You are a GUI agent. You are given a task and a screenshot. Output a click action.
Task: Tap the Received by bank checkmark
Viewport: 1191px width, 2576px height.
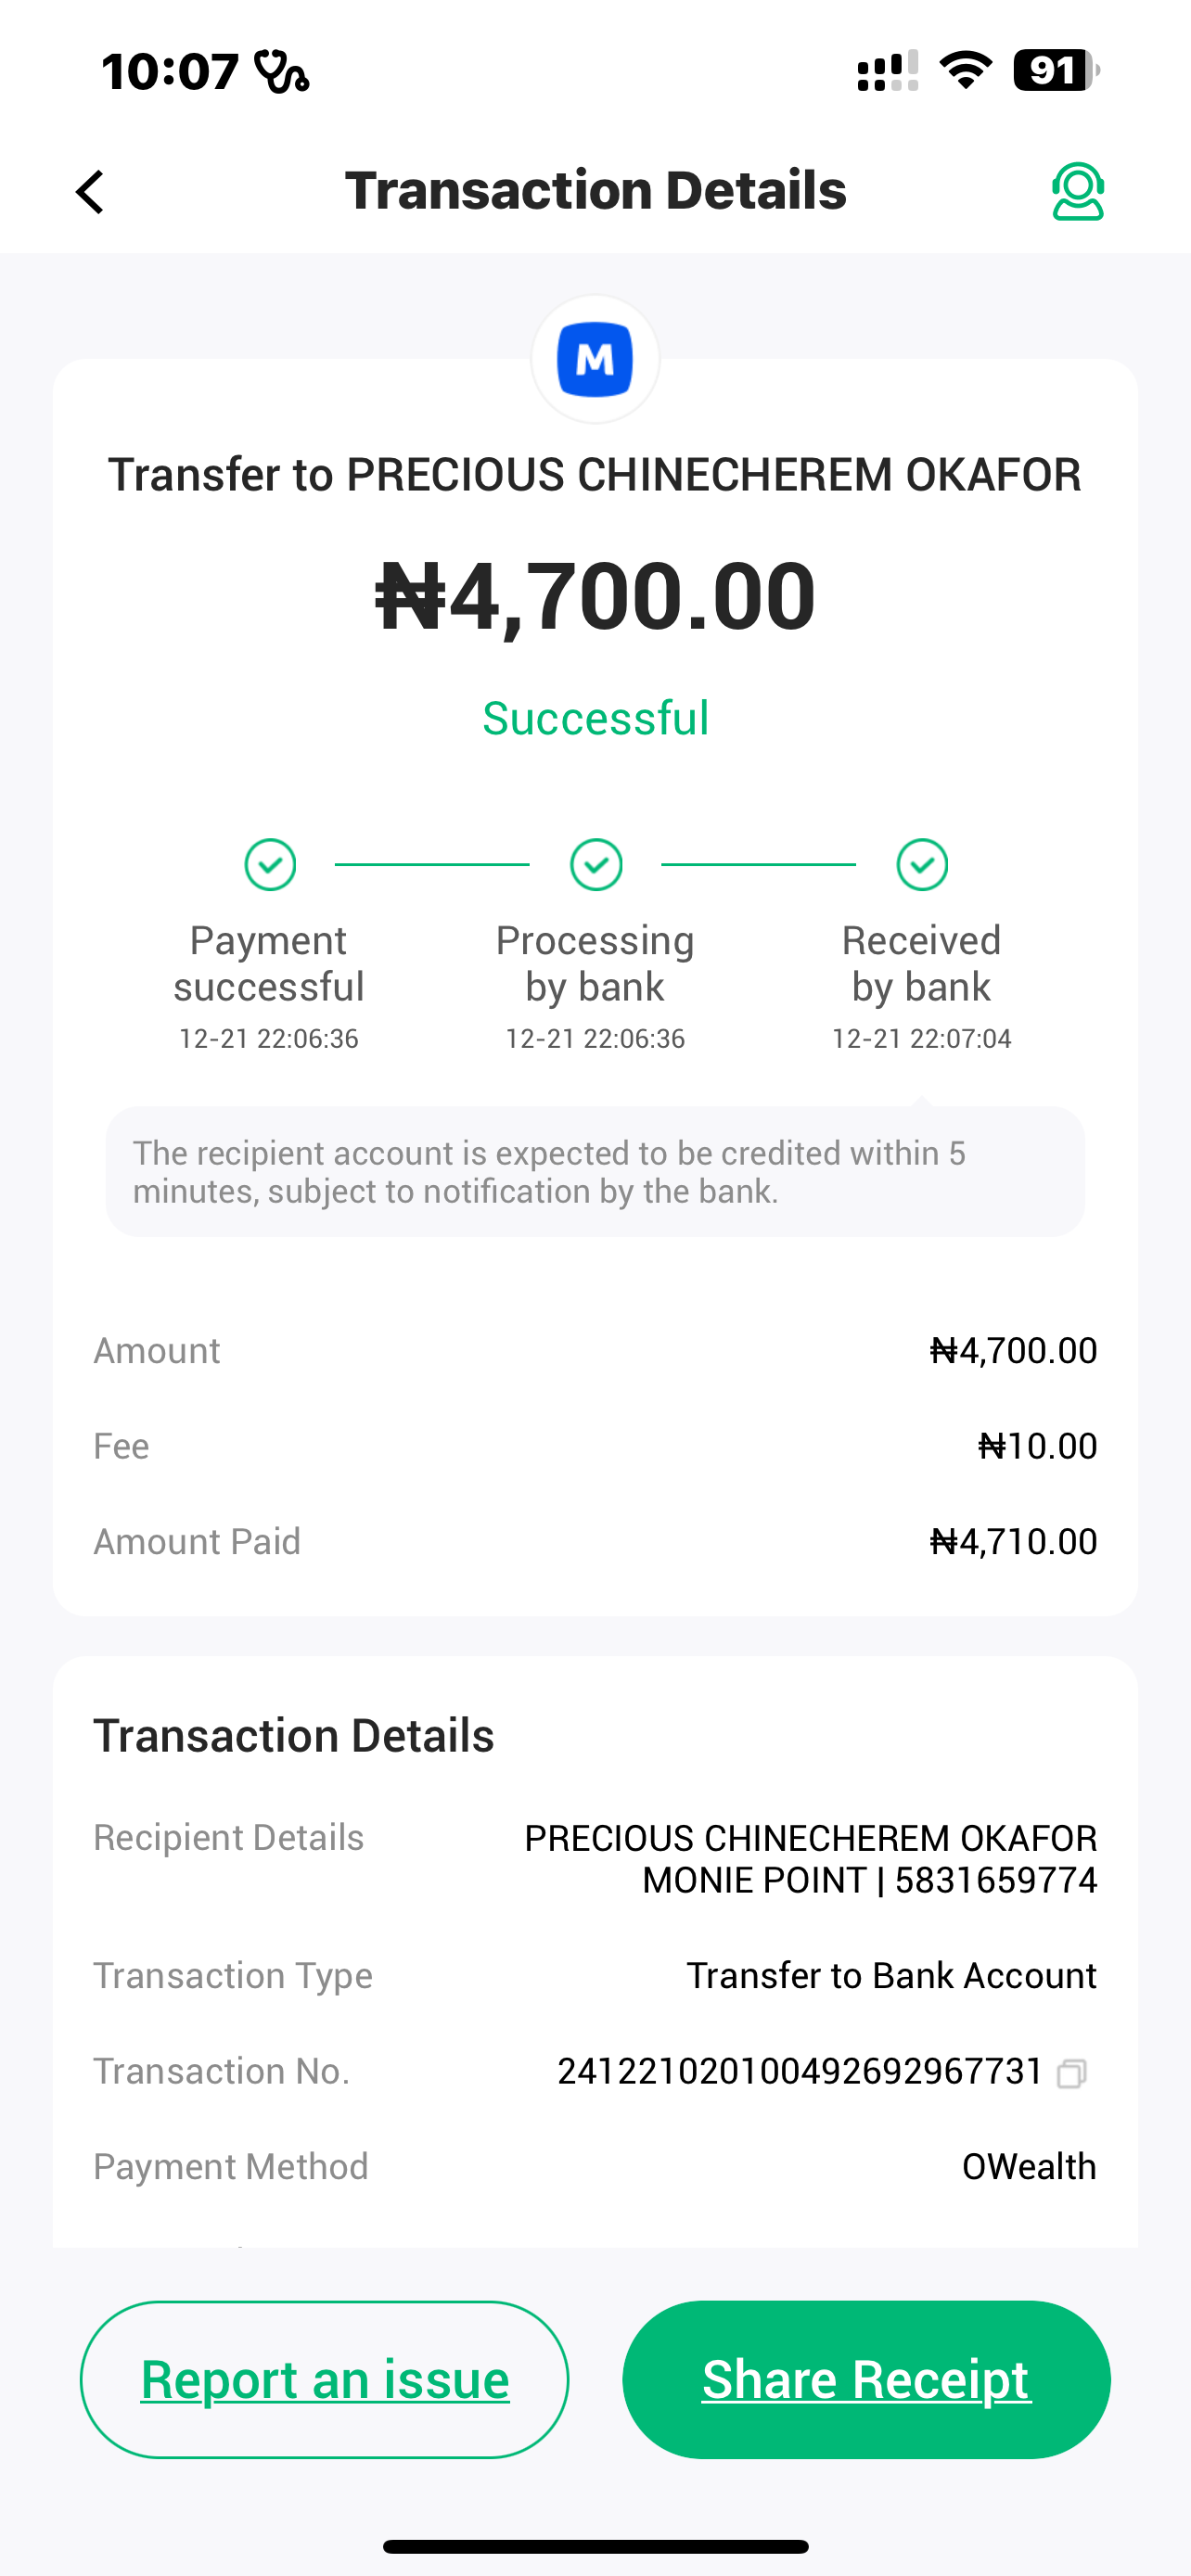coord(922,864)
